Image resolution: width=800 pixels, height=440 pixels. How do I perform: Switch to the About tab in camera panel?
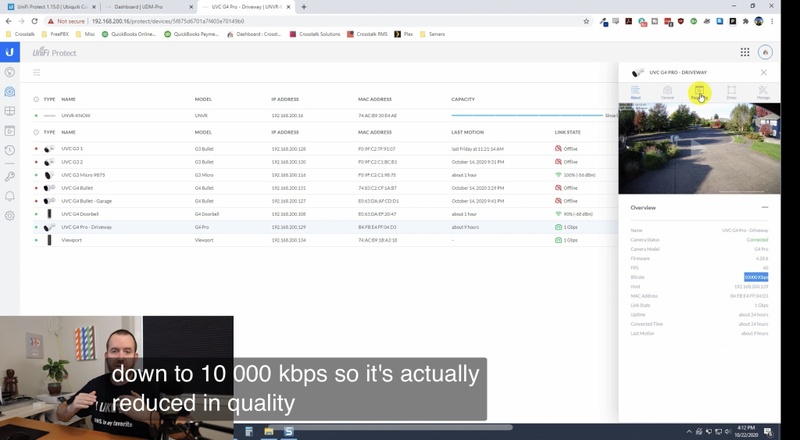[635, 92]
